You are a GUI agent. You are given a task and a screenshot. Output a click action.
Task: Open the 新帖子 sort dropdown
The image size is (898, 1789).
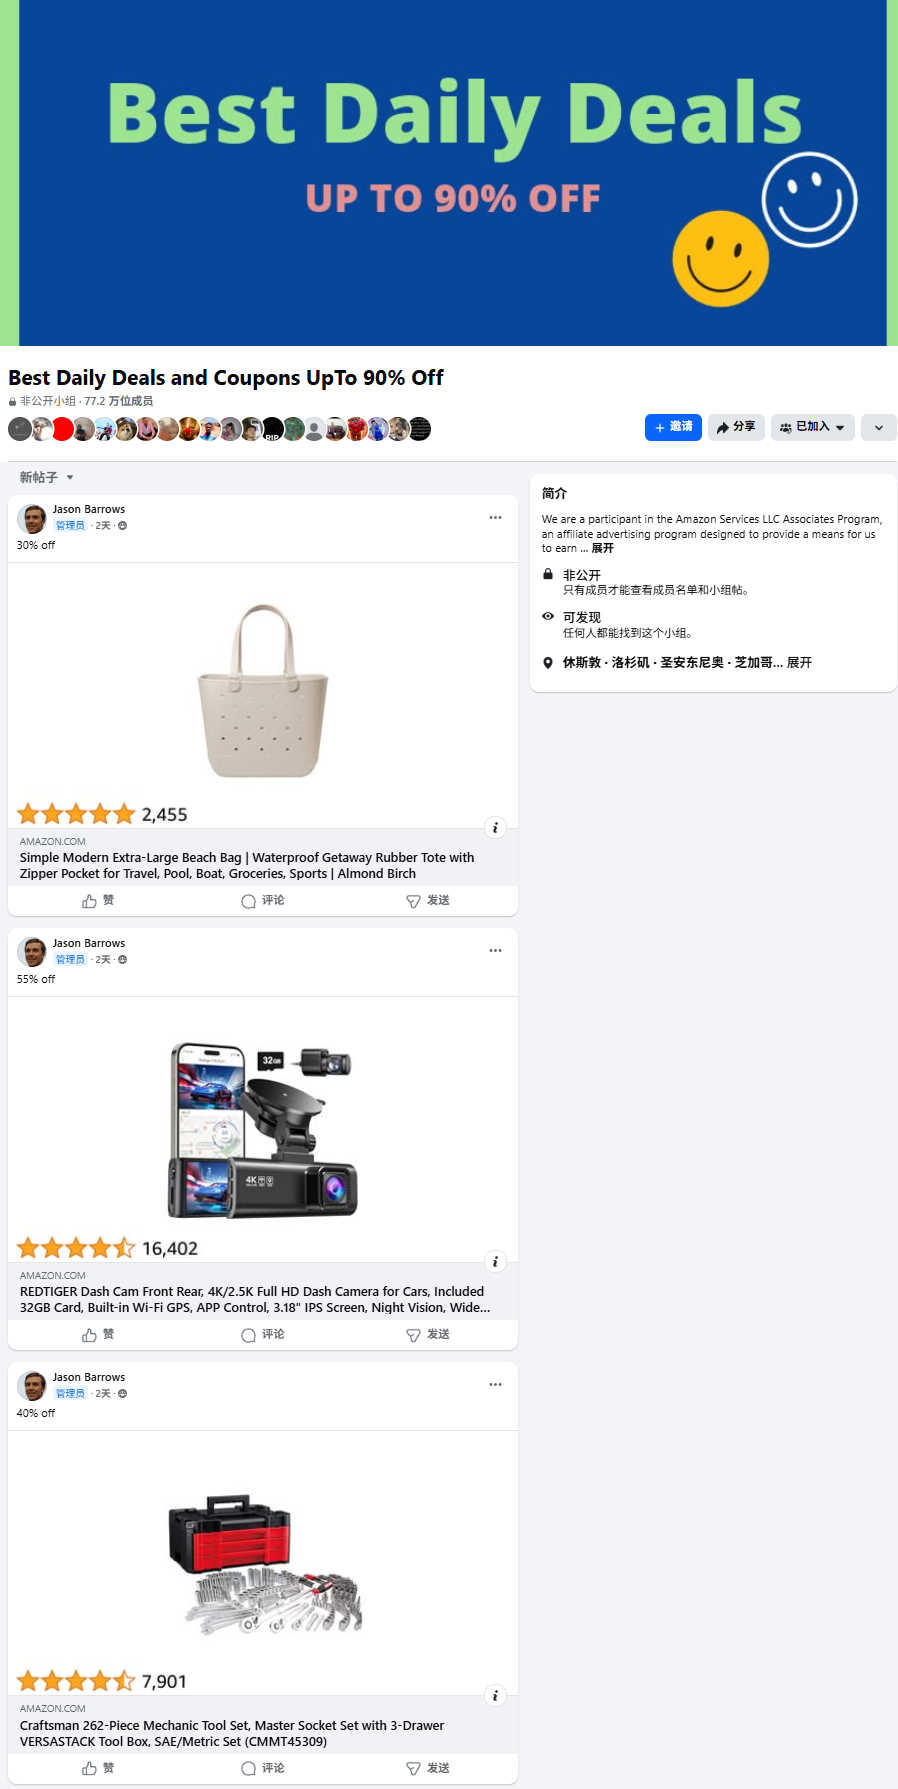(x=47, y=478)
